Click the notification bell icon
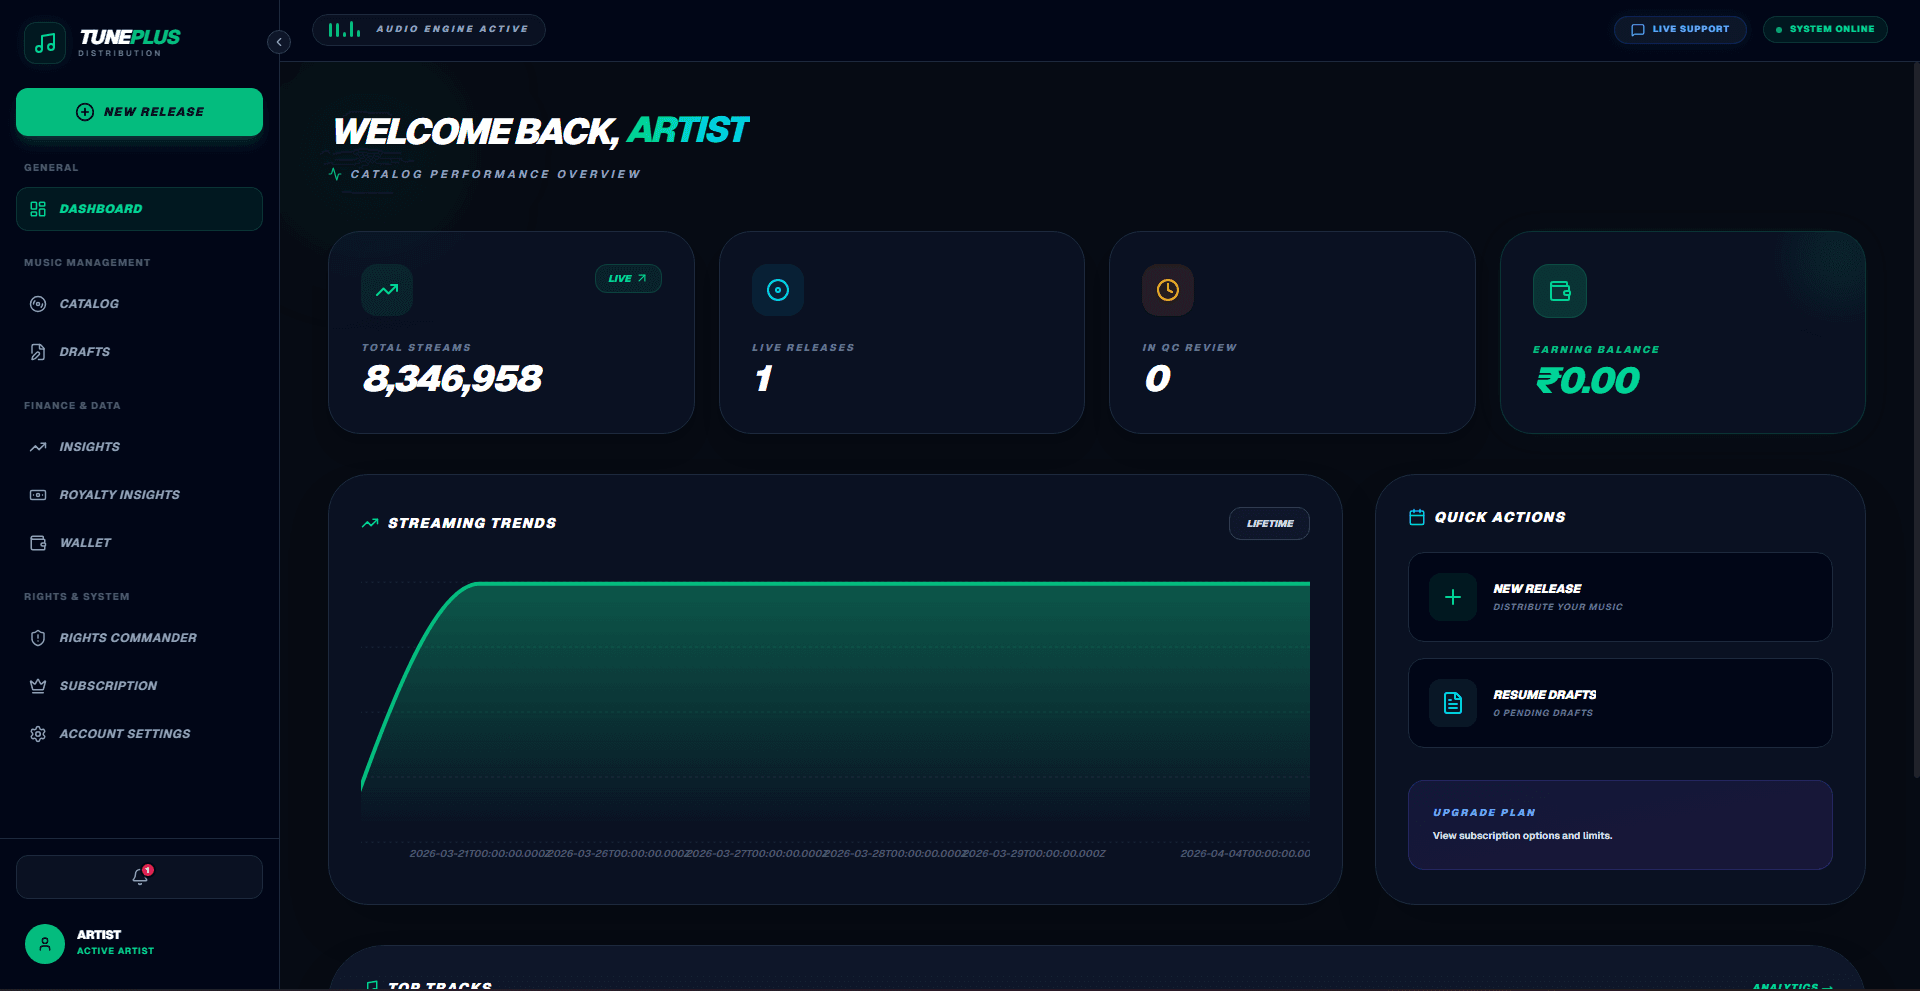The image size is (1920, 991). tap(140, 877)
